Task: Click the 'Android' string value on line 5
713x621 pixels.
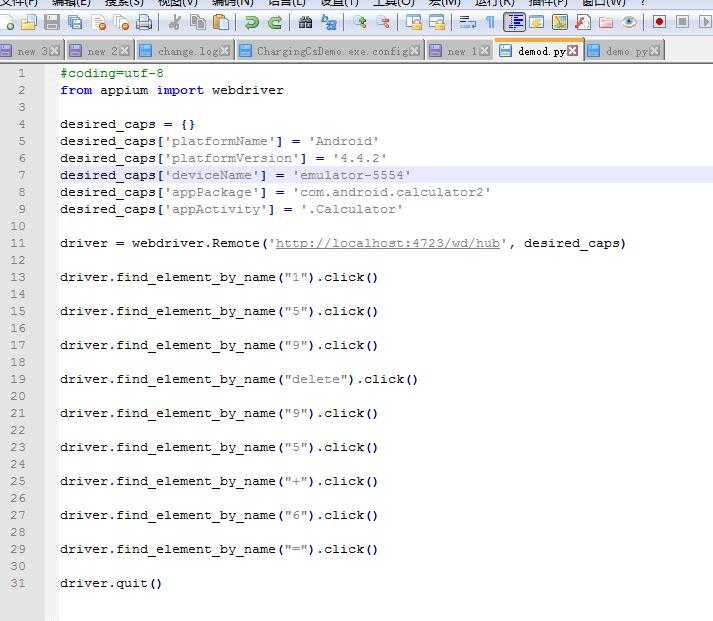Action: click(x=343, y=141)
